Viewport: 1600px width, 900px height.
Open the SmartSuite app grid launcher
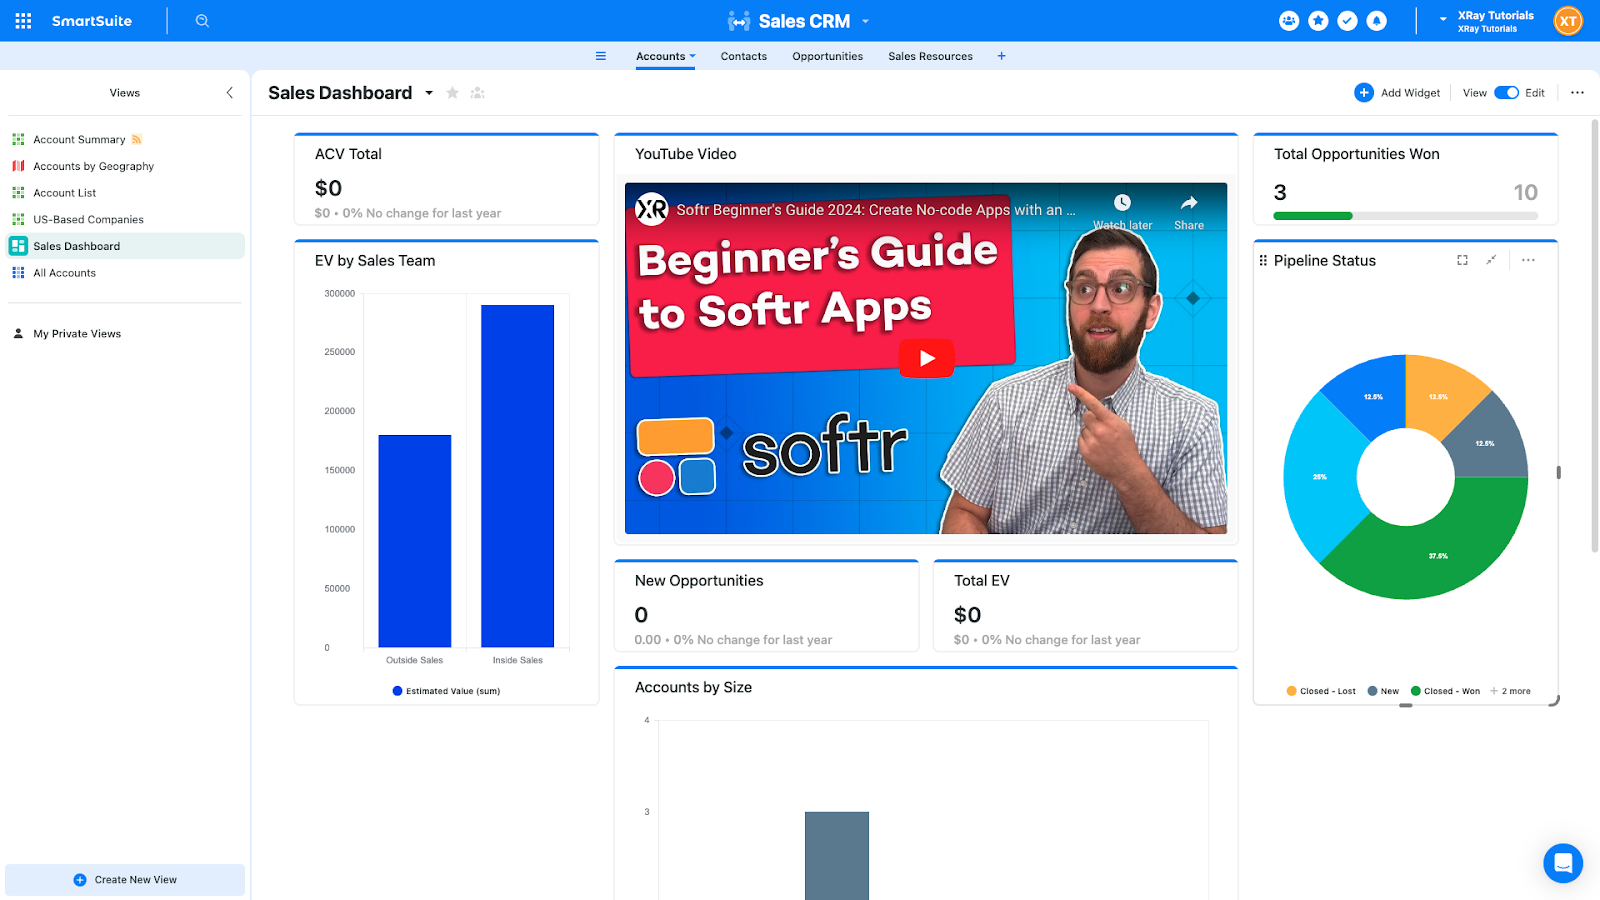tap(23, 21)
